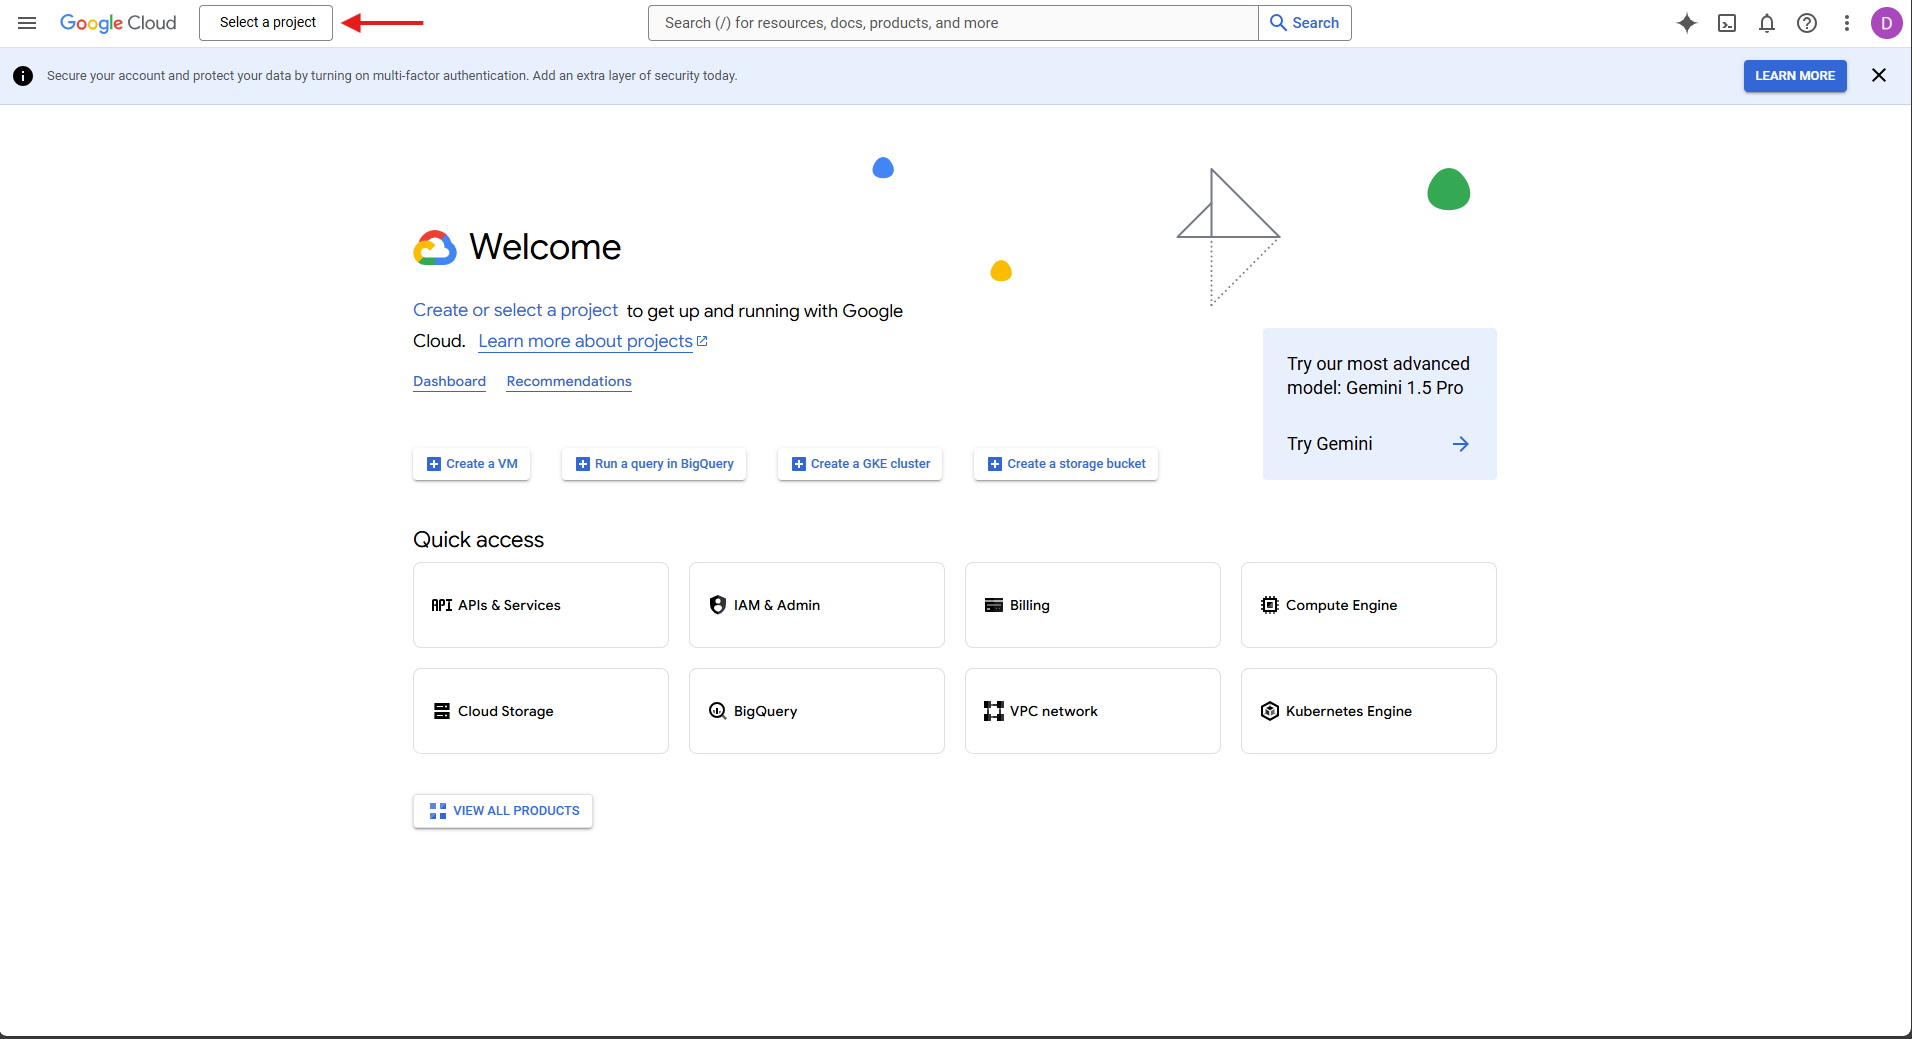The width and height of the screenshot is (1912, 1039).
Task: Click the Kubernetes Engine label
Action: pos(1349,711)
